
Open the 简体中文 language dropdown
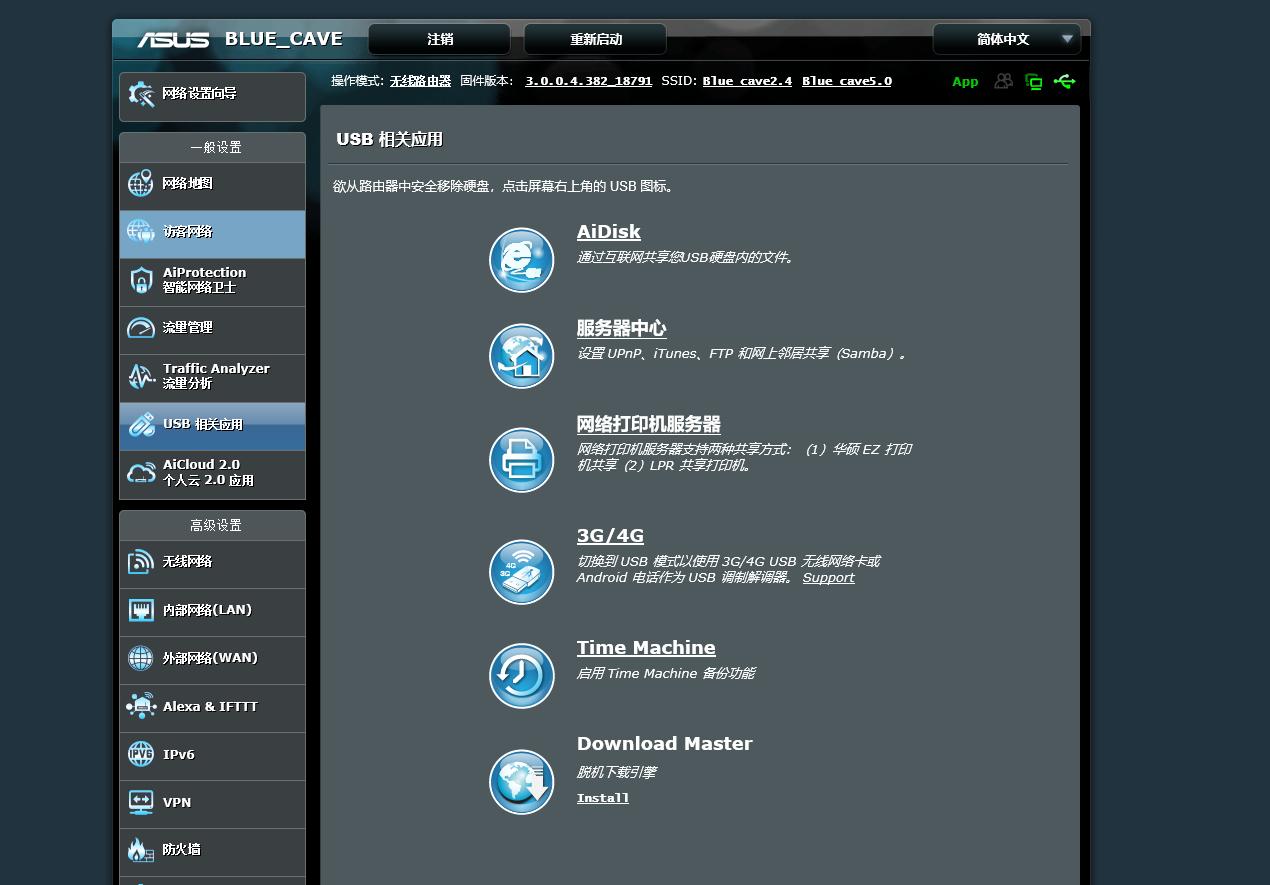coord(1007,39)
